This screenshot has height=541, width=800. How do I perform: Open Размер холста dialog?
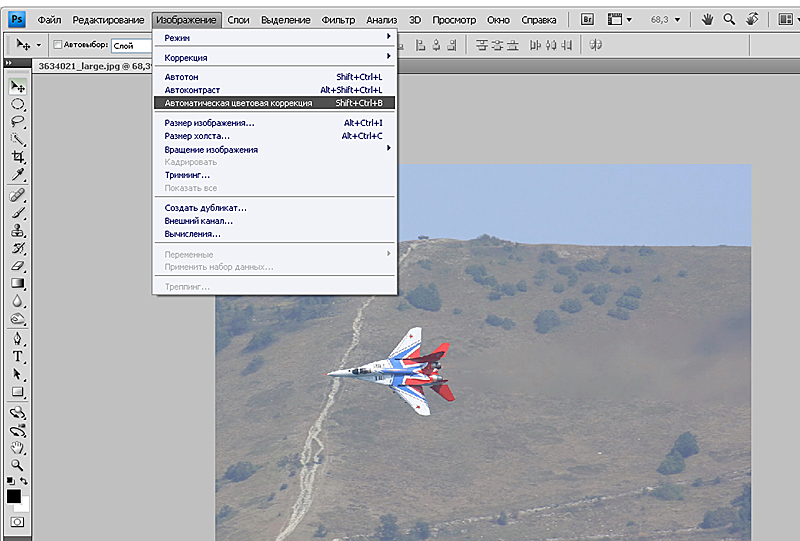tap(274, 136)
